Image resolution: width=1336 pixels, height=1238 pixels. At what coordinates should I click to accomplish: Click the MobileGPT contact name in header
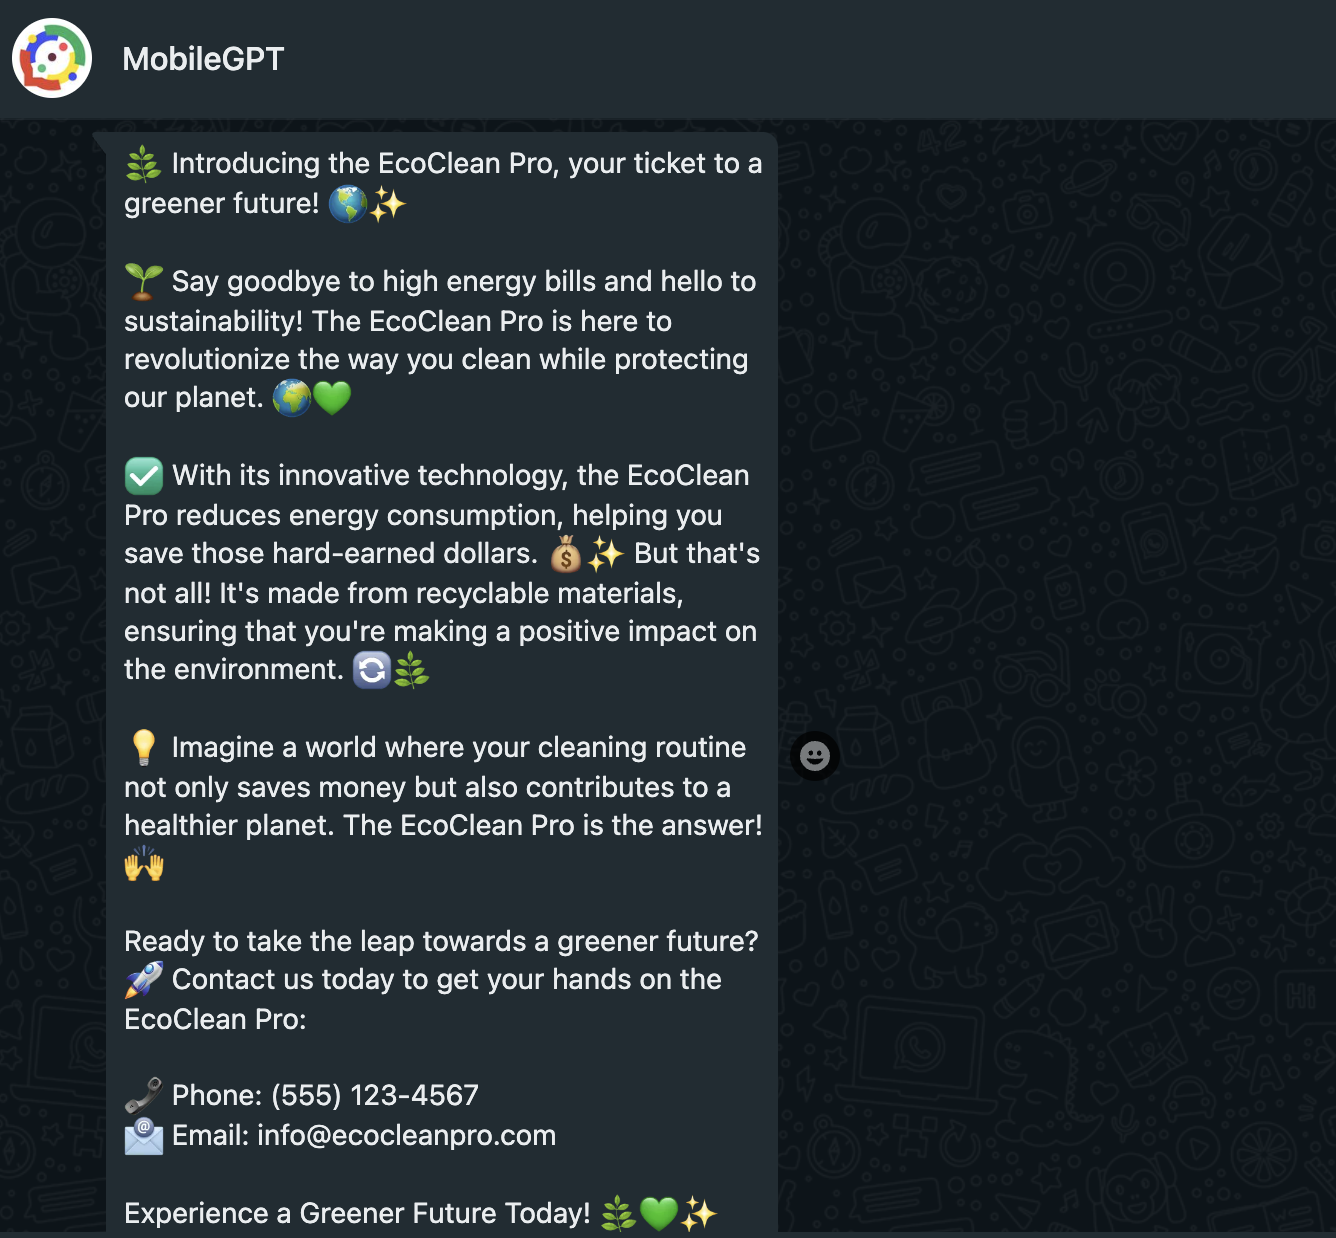(x=203, y=59)
